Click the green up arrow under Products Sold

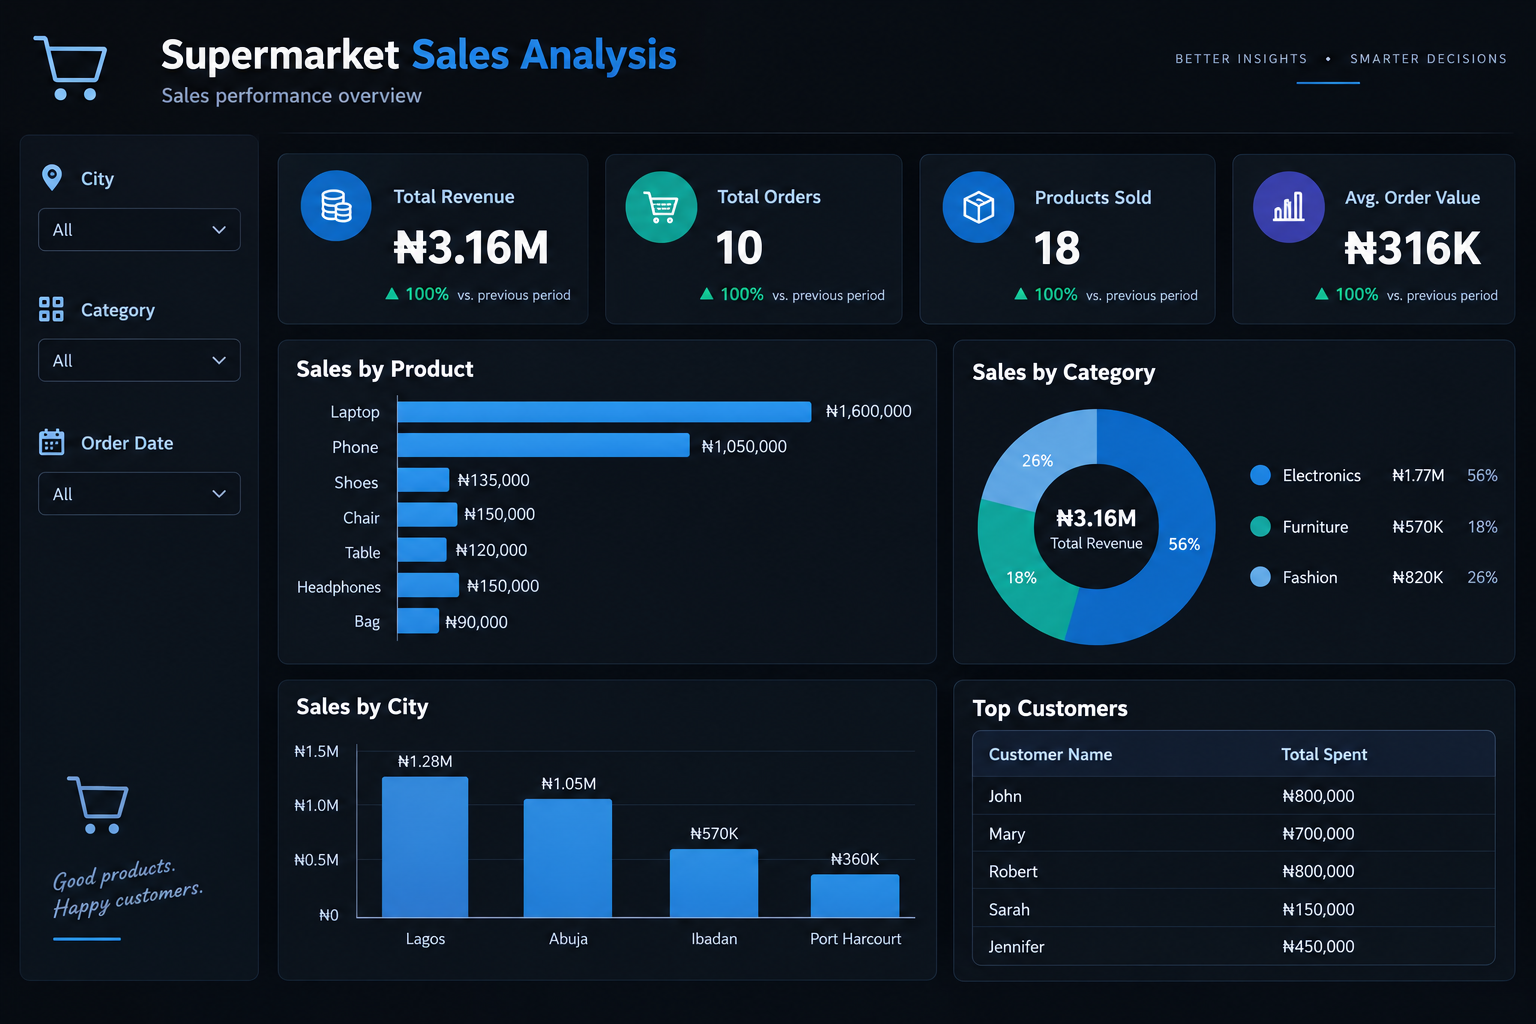click(x=1021, y=294)
